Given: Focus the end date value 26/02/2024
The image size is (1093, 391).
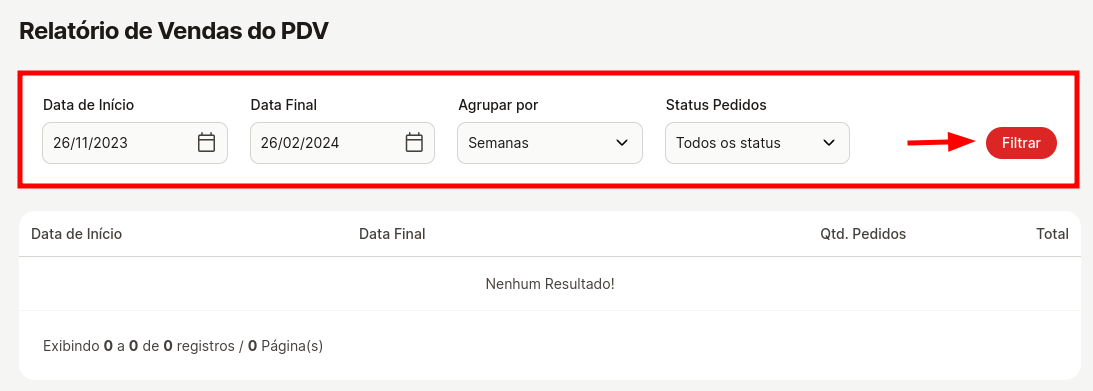Looking at the screenshot, I should tap(300, 143).
